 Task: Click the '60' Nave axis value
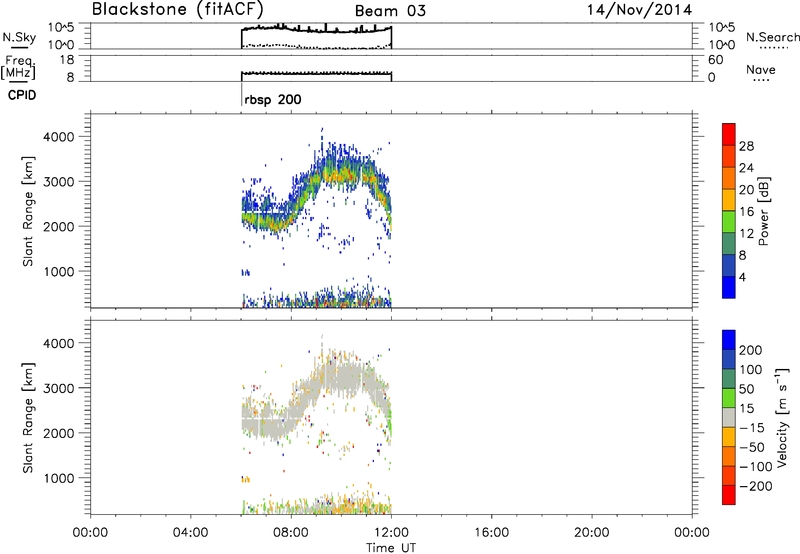point(715,60)
